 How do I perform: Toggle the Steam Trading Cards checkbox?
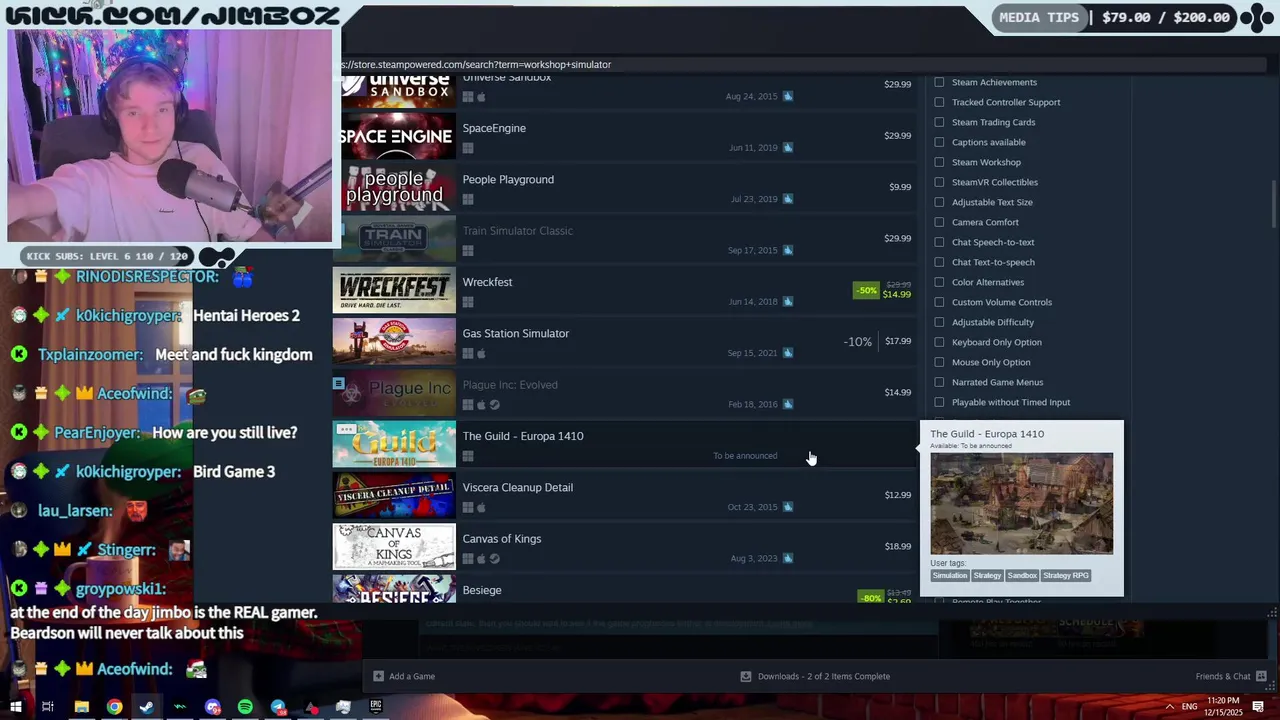tap(939, 122)
